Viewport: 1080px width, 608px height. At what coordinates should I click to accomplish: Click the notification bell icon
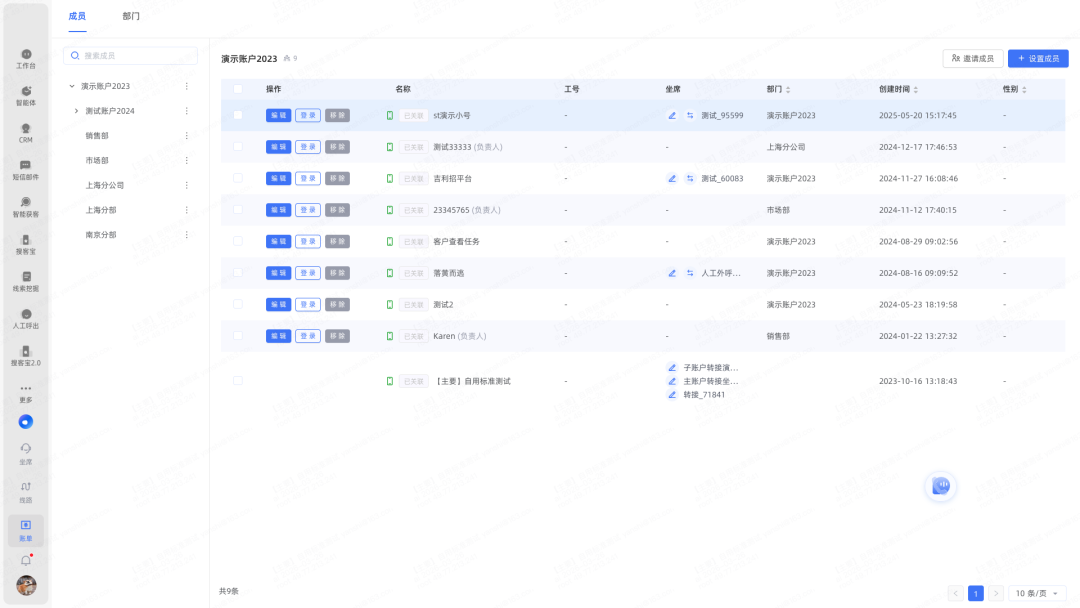(26, 561)
